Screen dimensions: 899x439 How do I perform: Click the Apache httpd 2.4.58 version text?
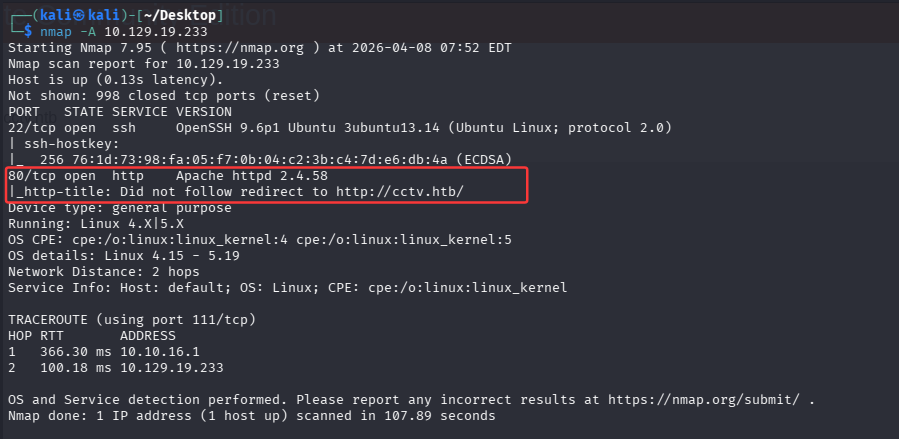click(x=231, y=175)
